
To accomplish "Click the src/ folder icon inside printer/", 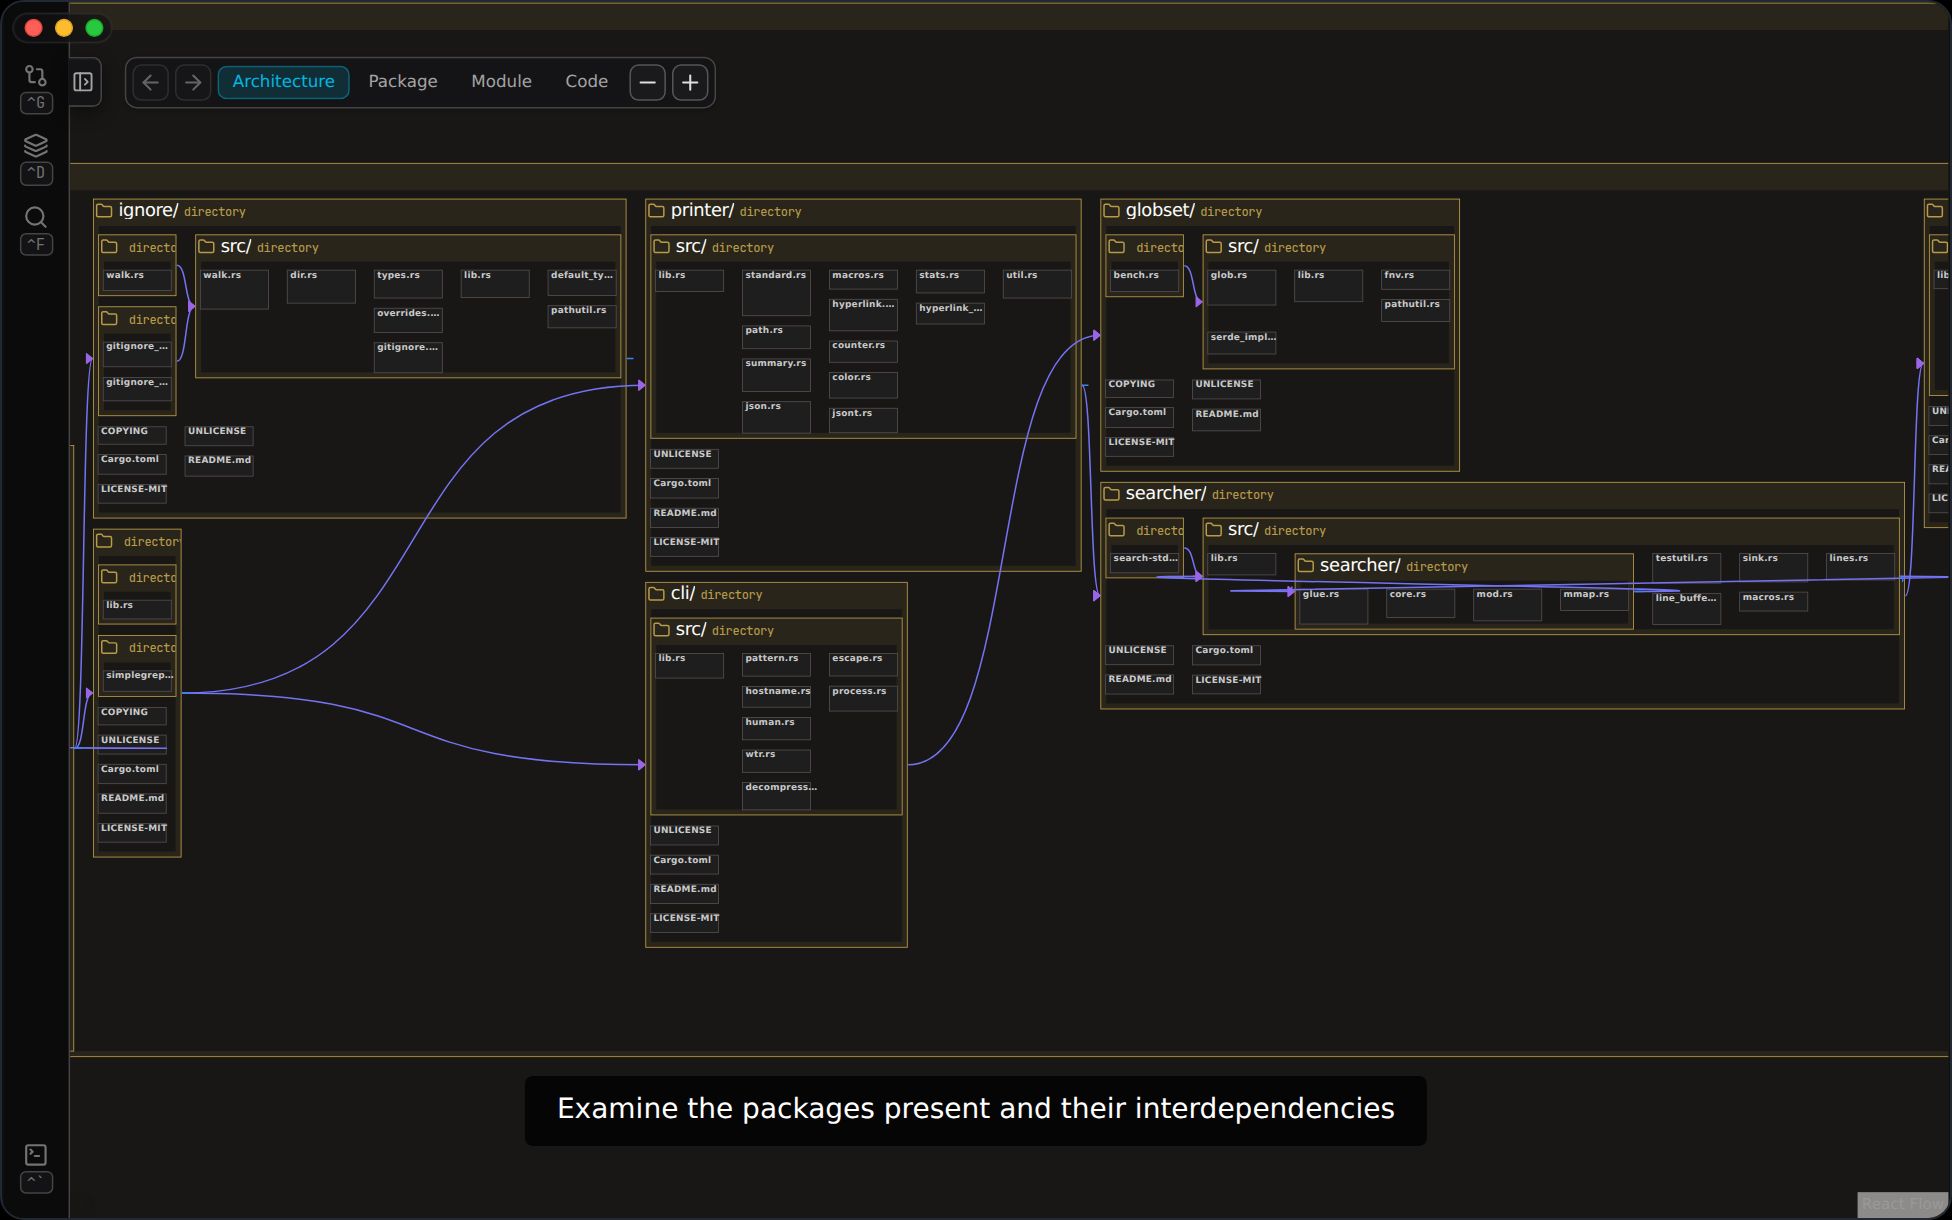I will [661, 247].
